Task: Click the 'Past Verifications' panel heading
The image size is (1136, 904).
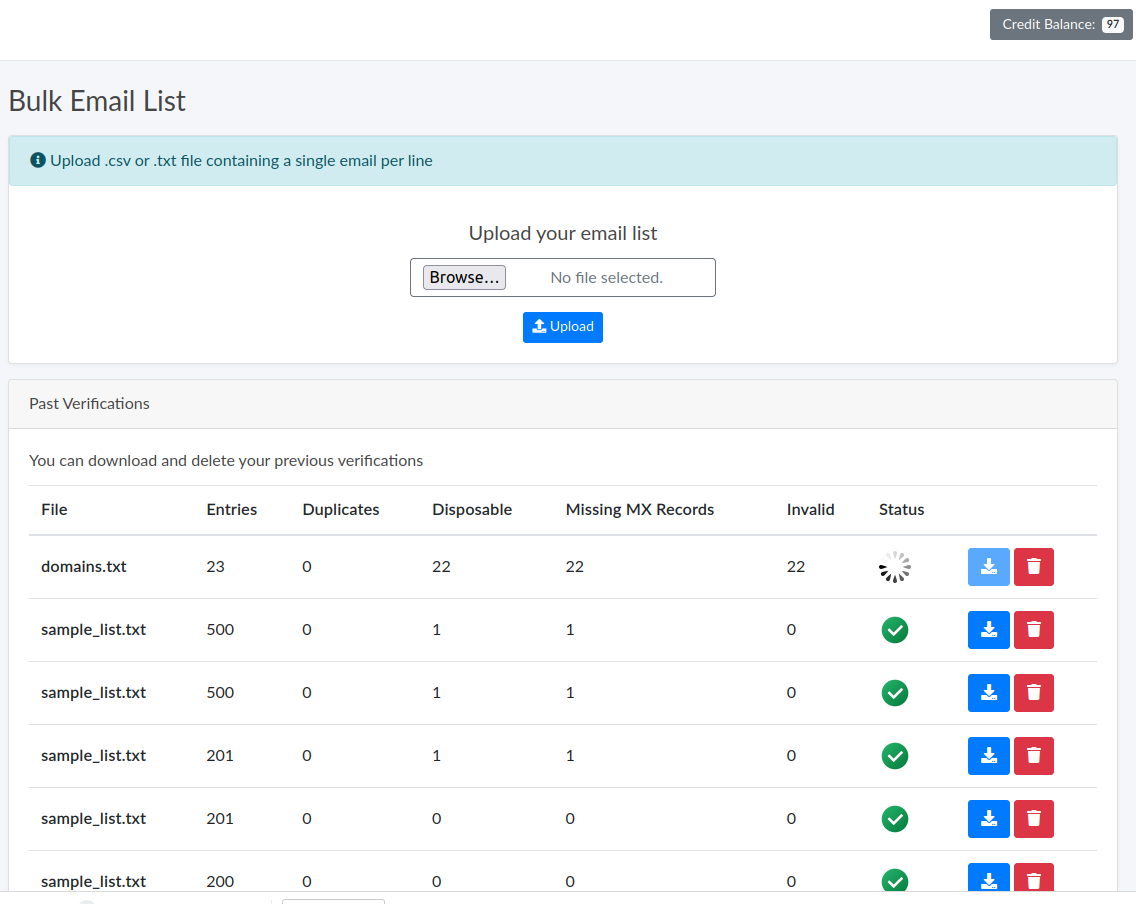Action: coord(89,403)
